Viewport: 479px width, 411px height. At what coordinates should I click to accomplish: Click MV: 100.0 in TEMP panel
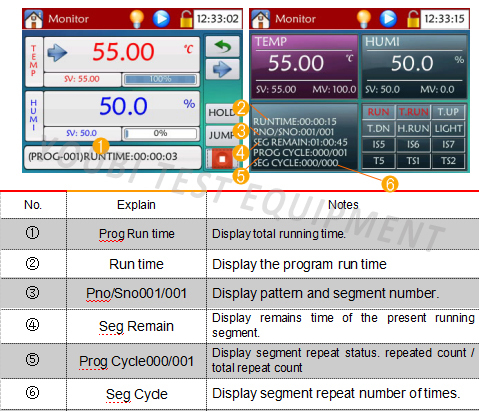click(x=334, y=89)
